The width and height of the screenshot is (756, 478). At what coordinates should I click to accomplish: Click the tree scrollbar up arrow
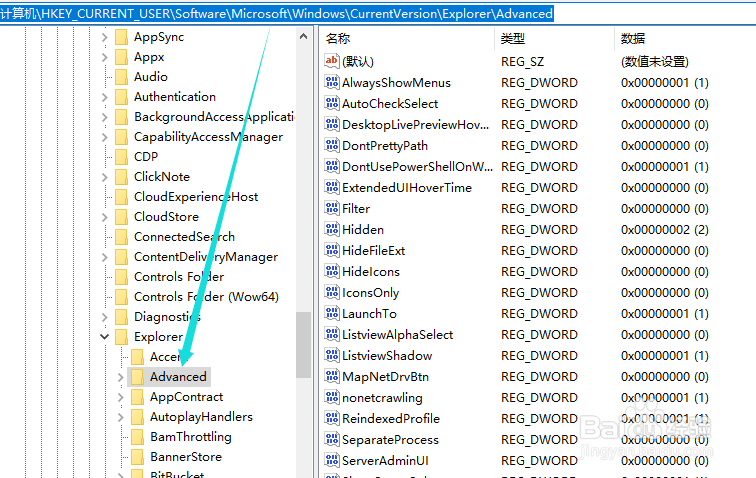tap(303, 36)
